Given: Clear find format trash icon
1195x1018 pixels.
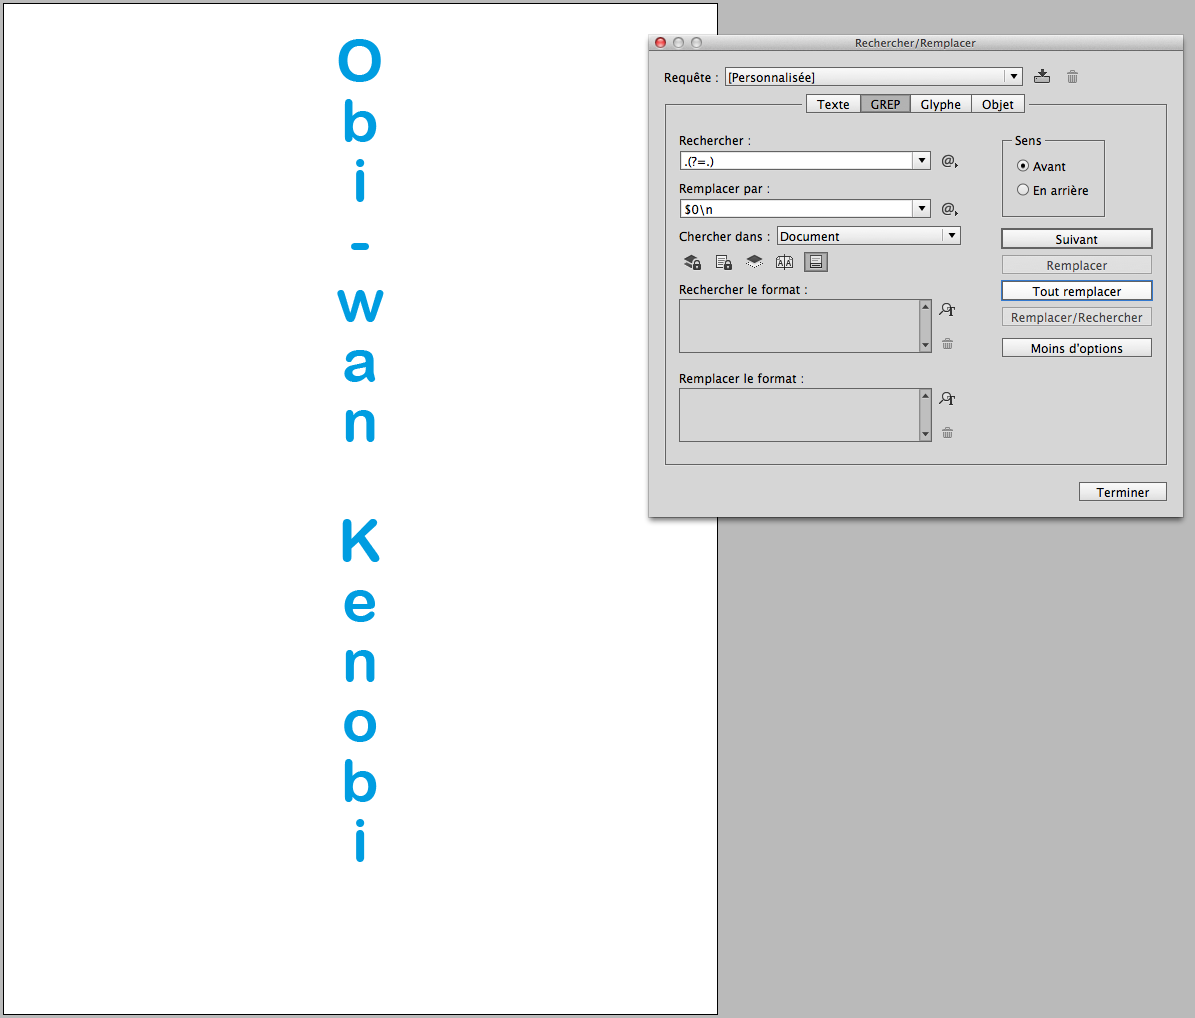Looking at the screenshot, I should [947, 344].
